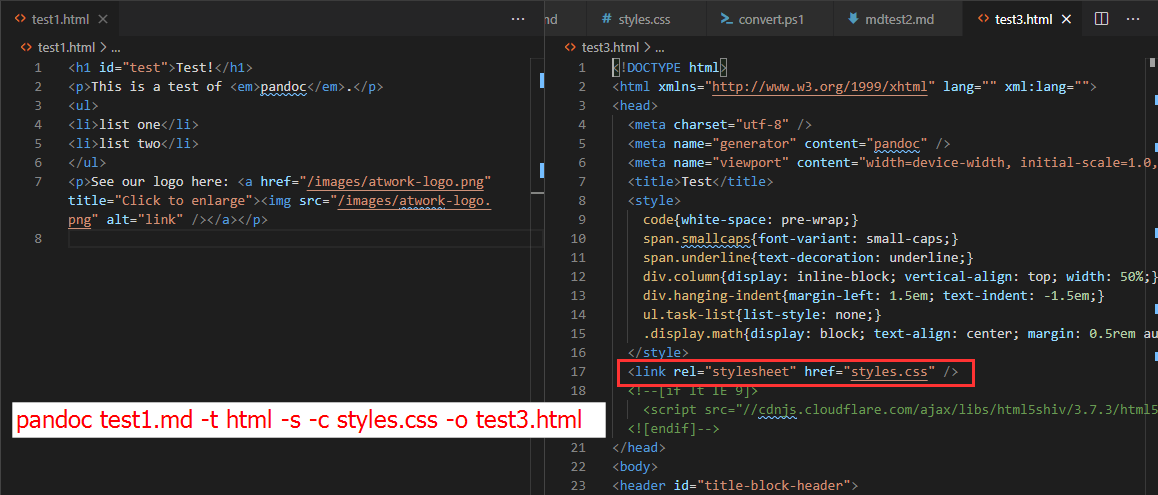1158x495 pixels.
Task: Click the split editor right icon
Action: [1101, 19]
